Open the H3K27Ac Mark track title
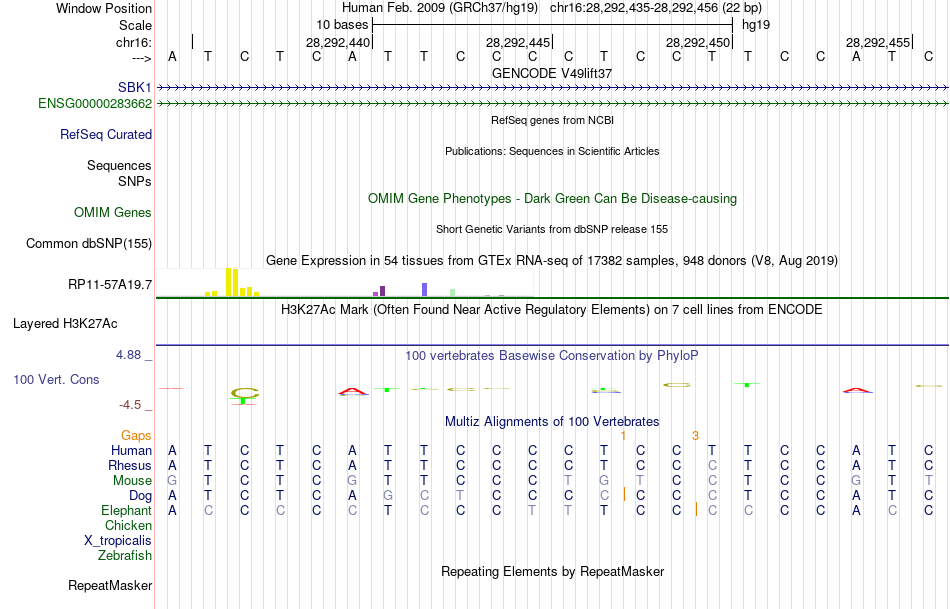The image size is (950, 609). [x=552, y=310]
